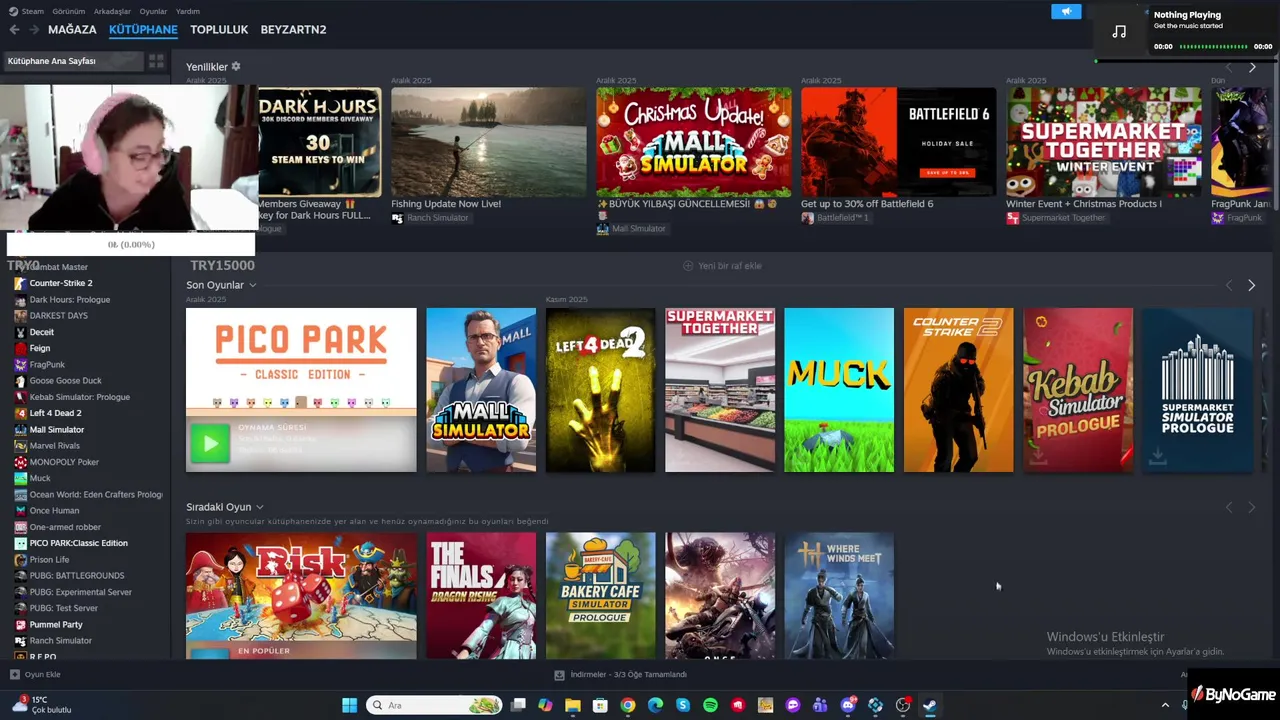Click Yeni bir raf ekle link
This screenshot has width=1280, height=720.
[722, 266]
